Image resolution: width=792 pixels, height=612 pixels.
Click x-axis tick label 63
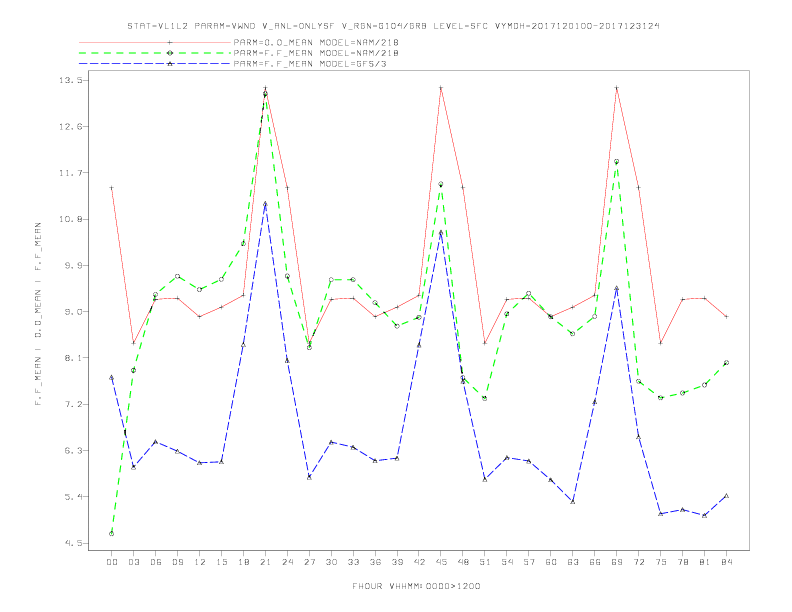tap(573, 562)
